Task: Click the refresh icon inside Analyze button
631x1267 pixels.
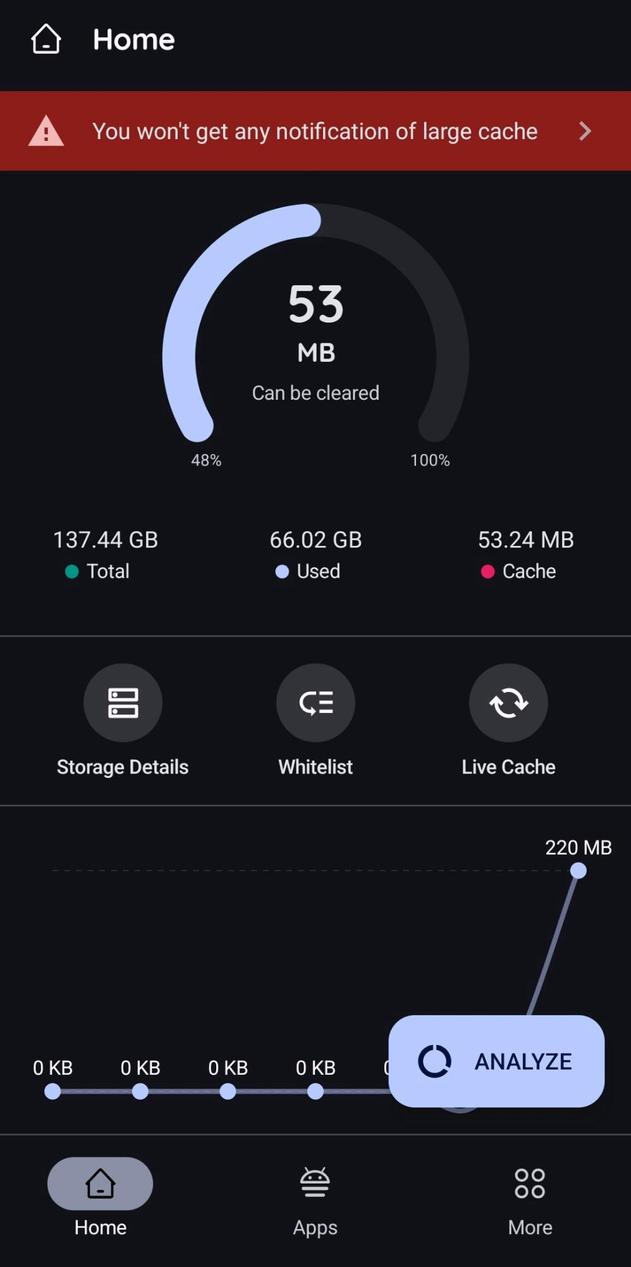Action: tap(434, 1060)
